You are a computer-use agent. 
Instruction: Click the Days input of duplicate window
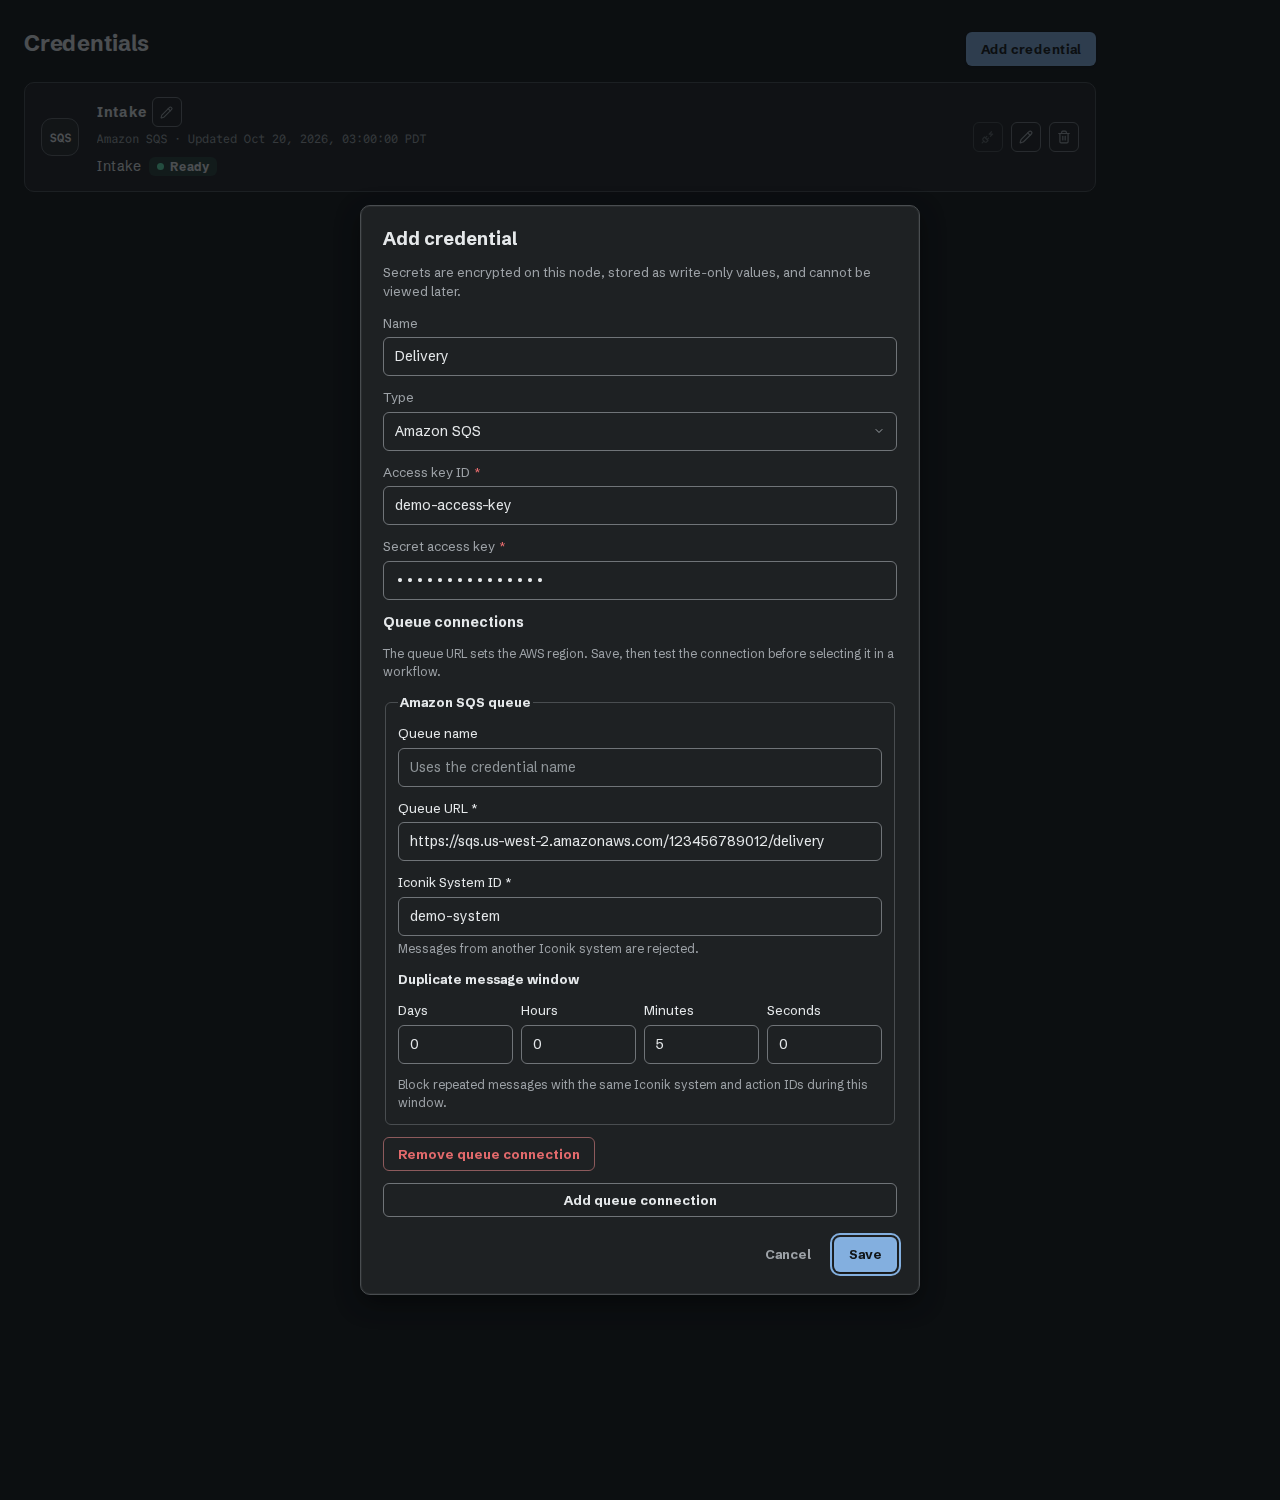pyautogui.click(x=455, y=1044)
